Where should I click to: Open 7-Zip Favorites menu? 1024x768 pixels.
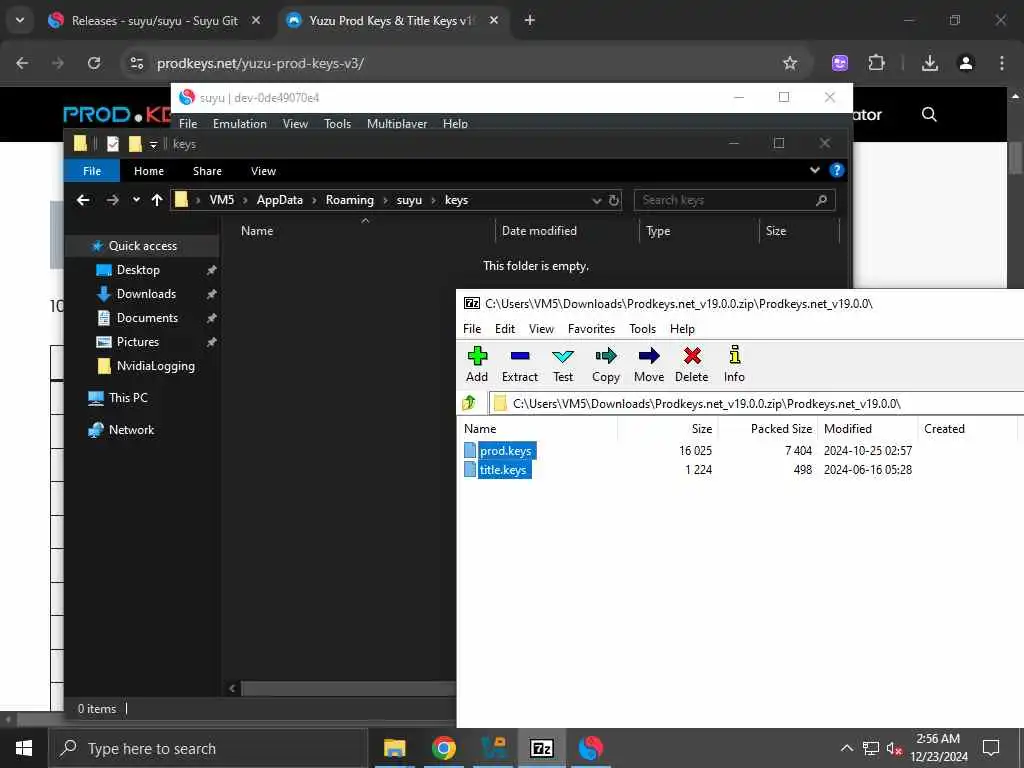point(591,328)
